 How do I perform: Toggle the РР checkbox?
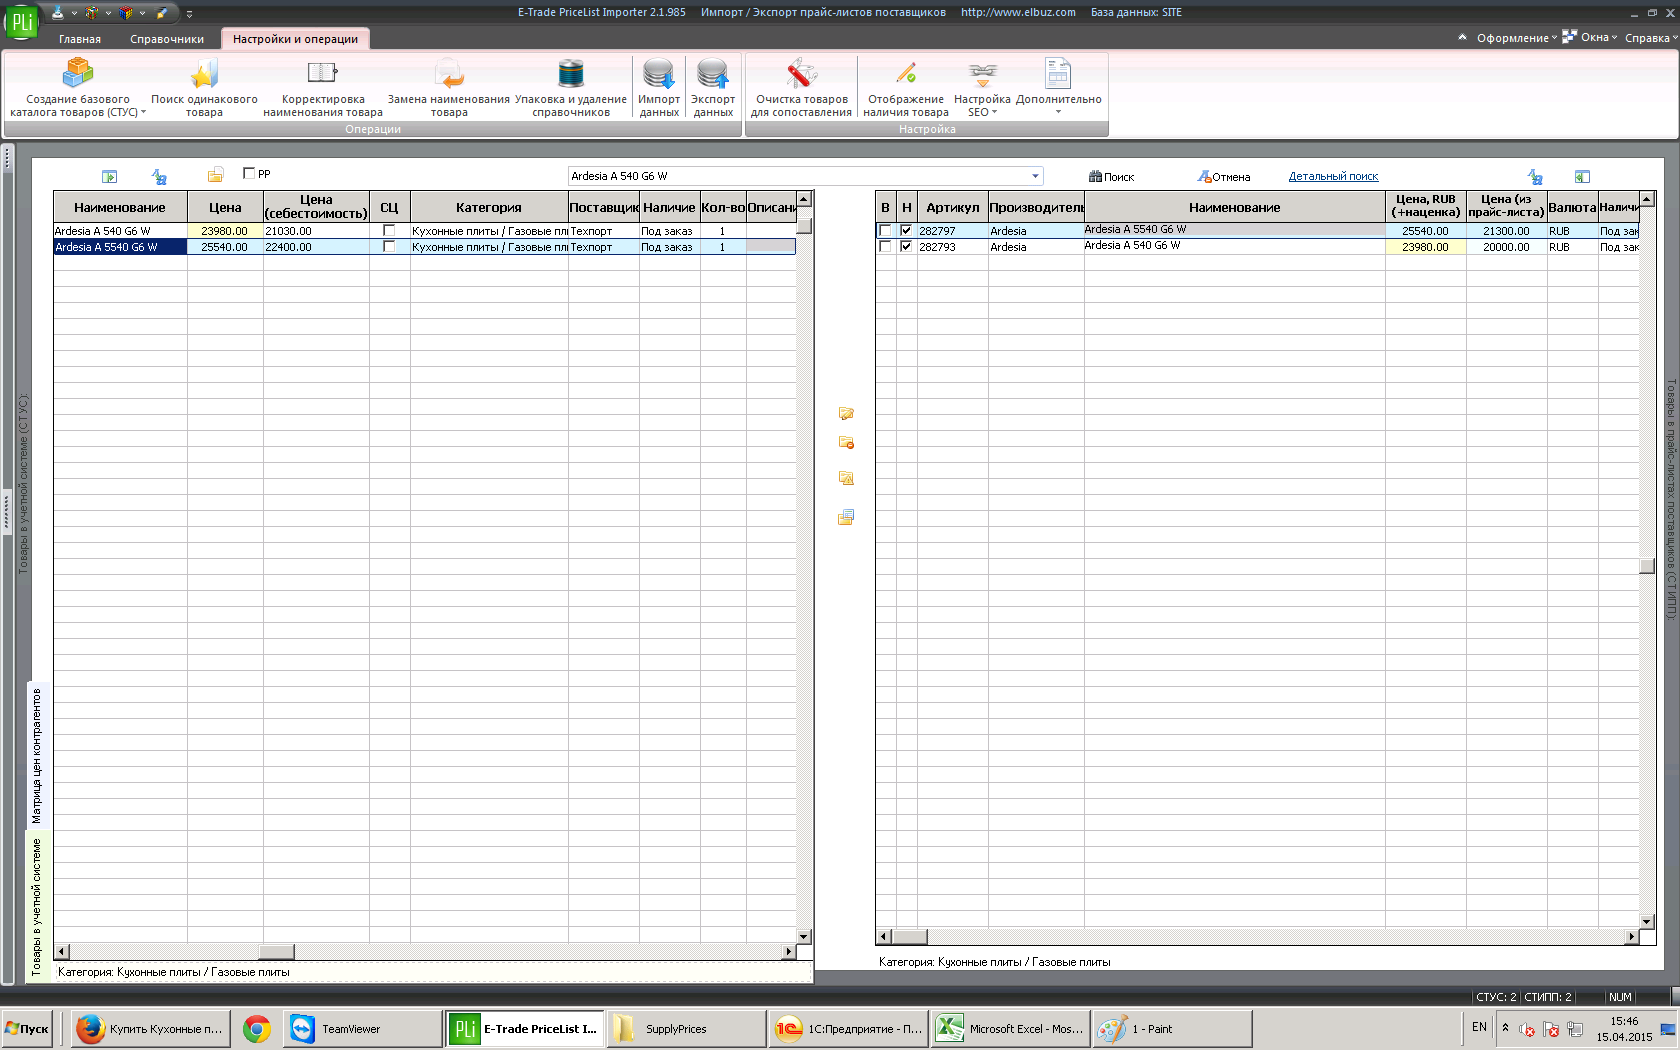coord(249,173)
